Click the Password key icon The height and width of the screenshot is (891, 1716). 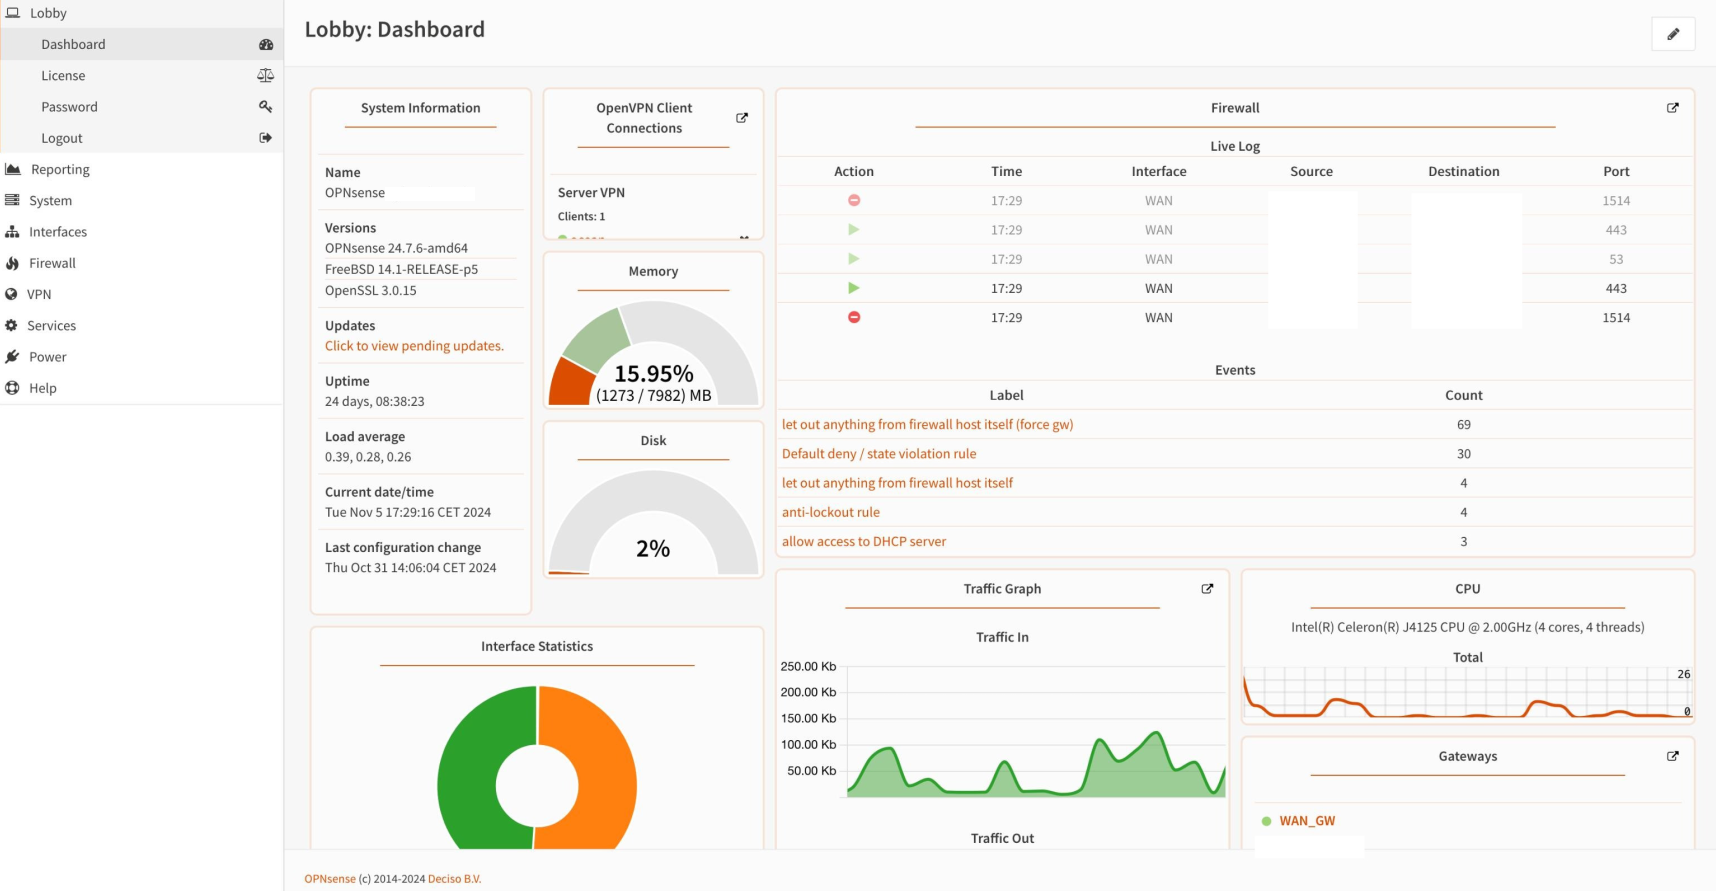pos(266,106)
